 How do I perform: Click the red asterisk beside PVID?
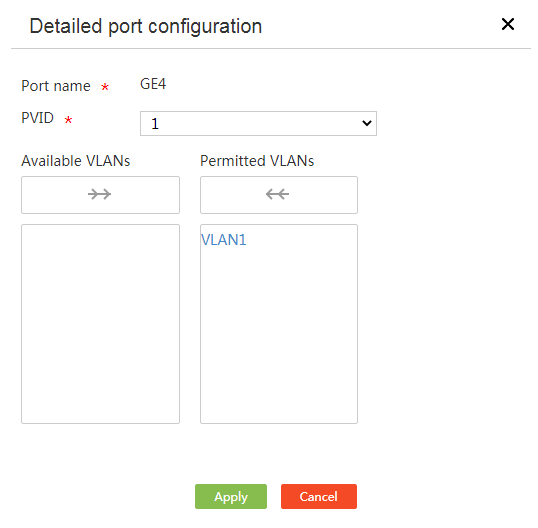[68, 120]
